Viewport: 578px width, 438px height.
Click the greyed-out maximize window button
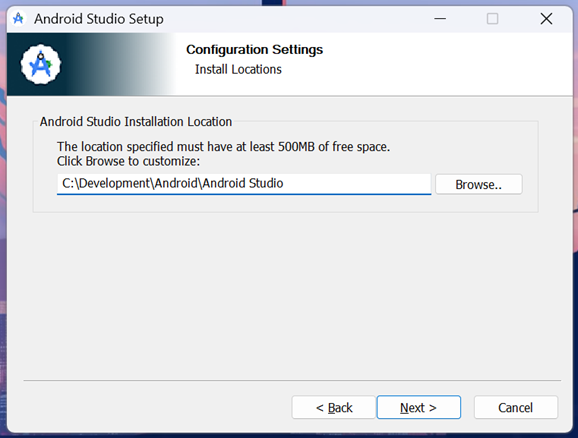tap(492, 18)
